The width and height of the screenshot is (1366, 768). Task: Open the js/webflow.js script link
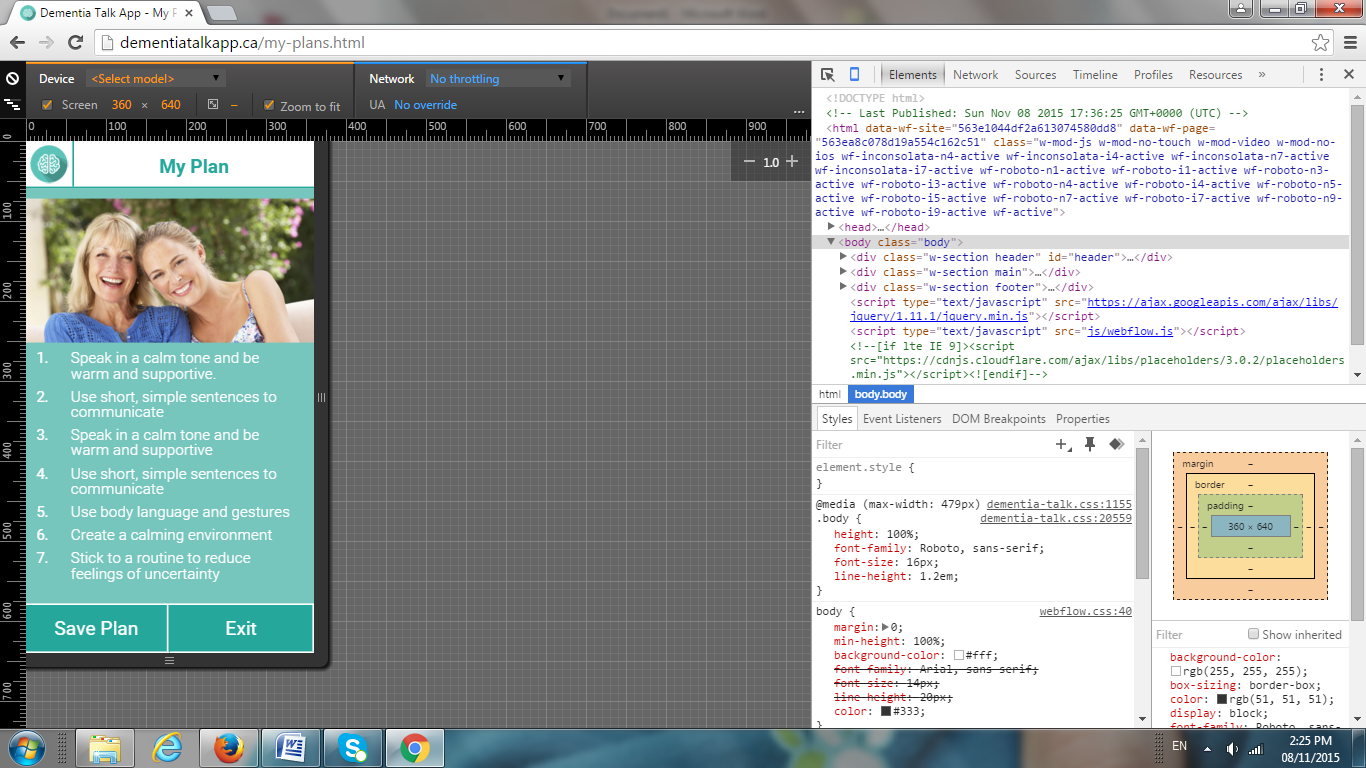click(x=1130, y=331)
